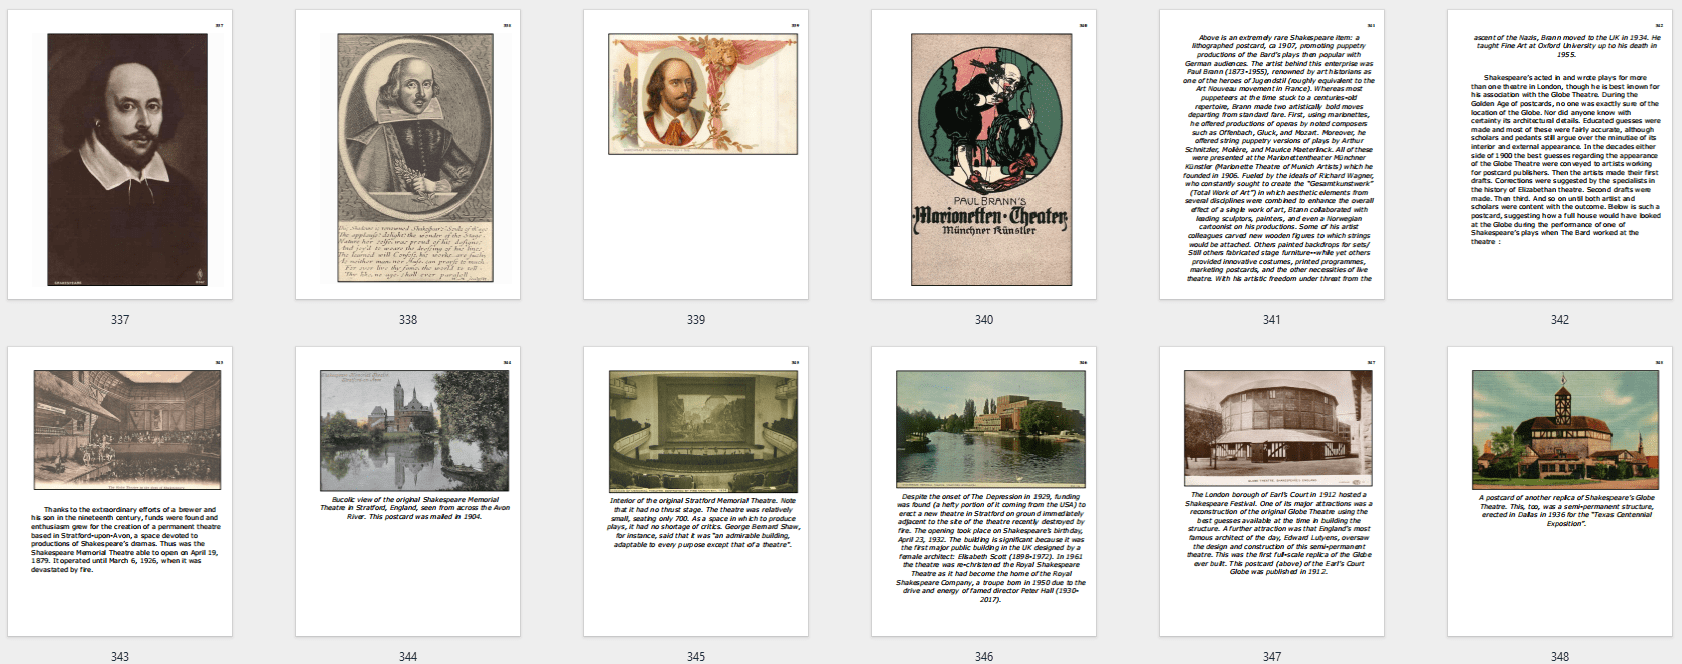Viewport: 1682px width, 664px height.
Task: Open the "Bucolic view" Shakespeare Memorial Theatre slide
Action: coord(408,492)
